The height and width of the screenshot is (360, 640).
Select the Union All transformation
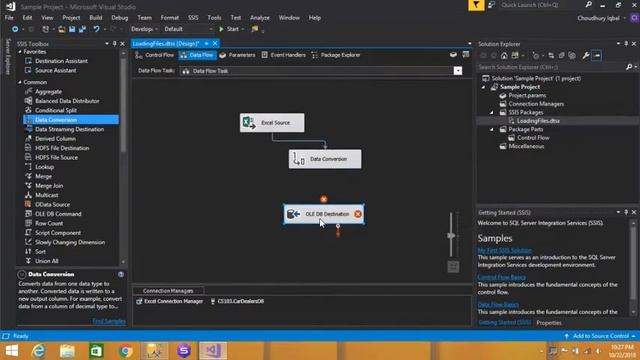point(47,261)
